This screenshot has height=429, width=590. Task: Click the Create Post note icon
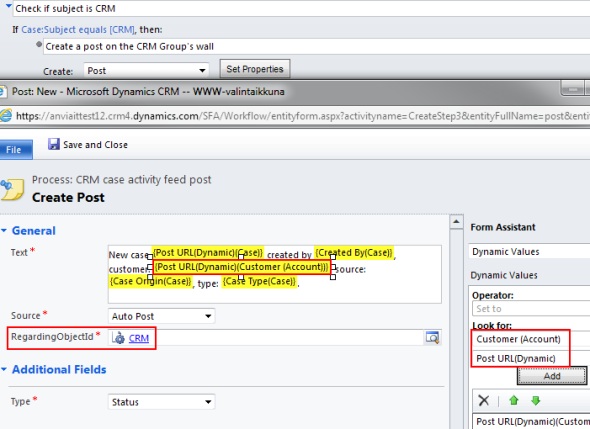pos(12,190)
